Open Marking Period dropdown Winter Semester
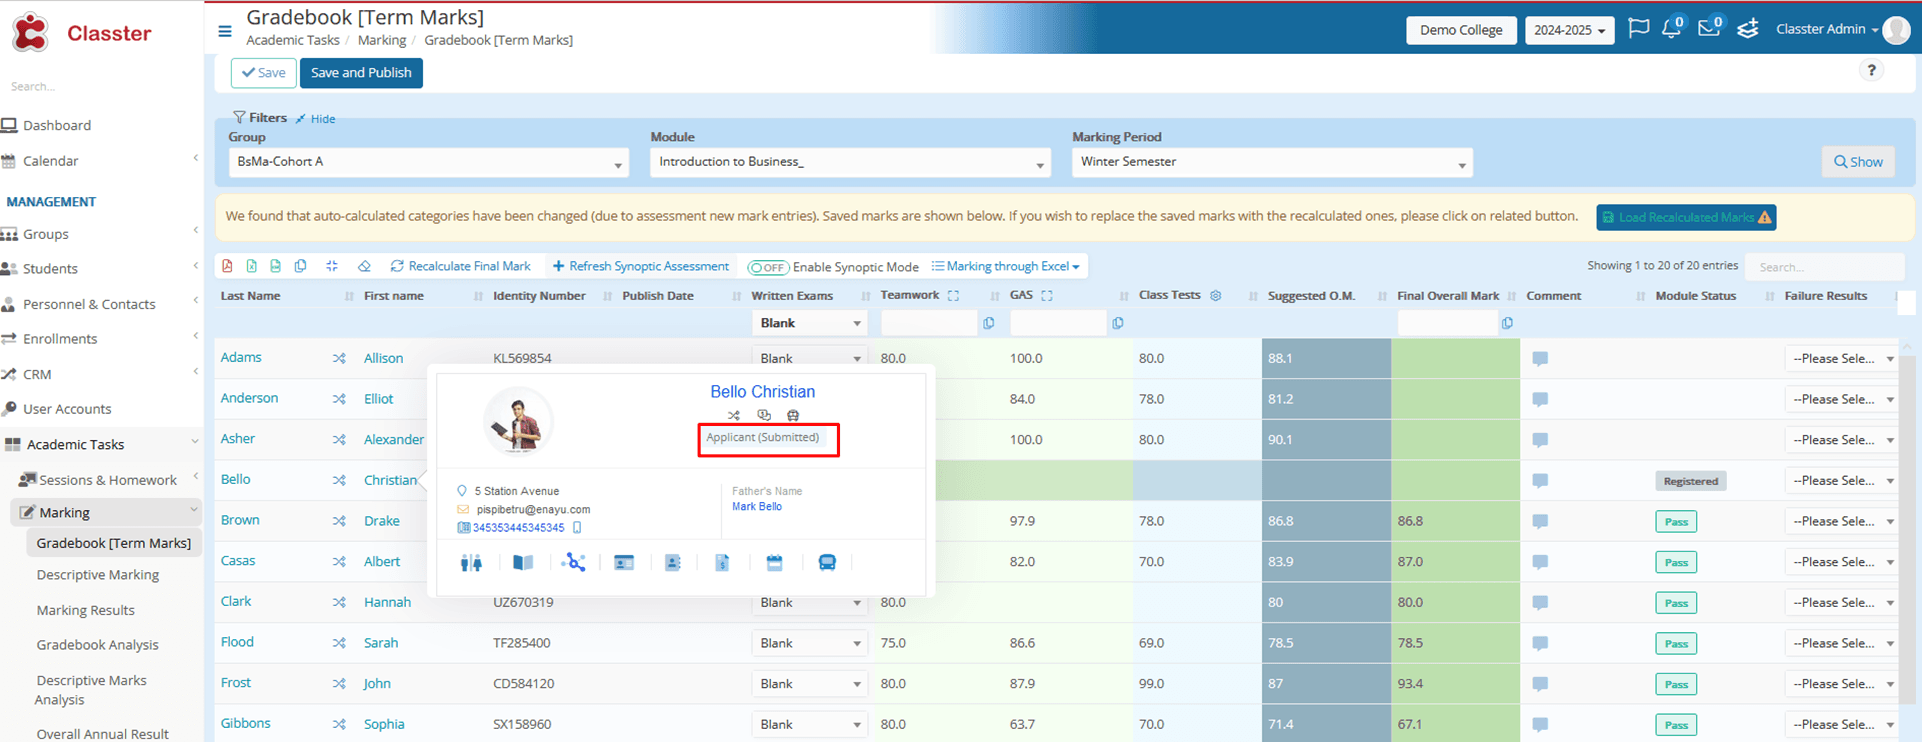The image size is (1922, 742). click(x=1272, y=162)
